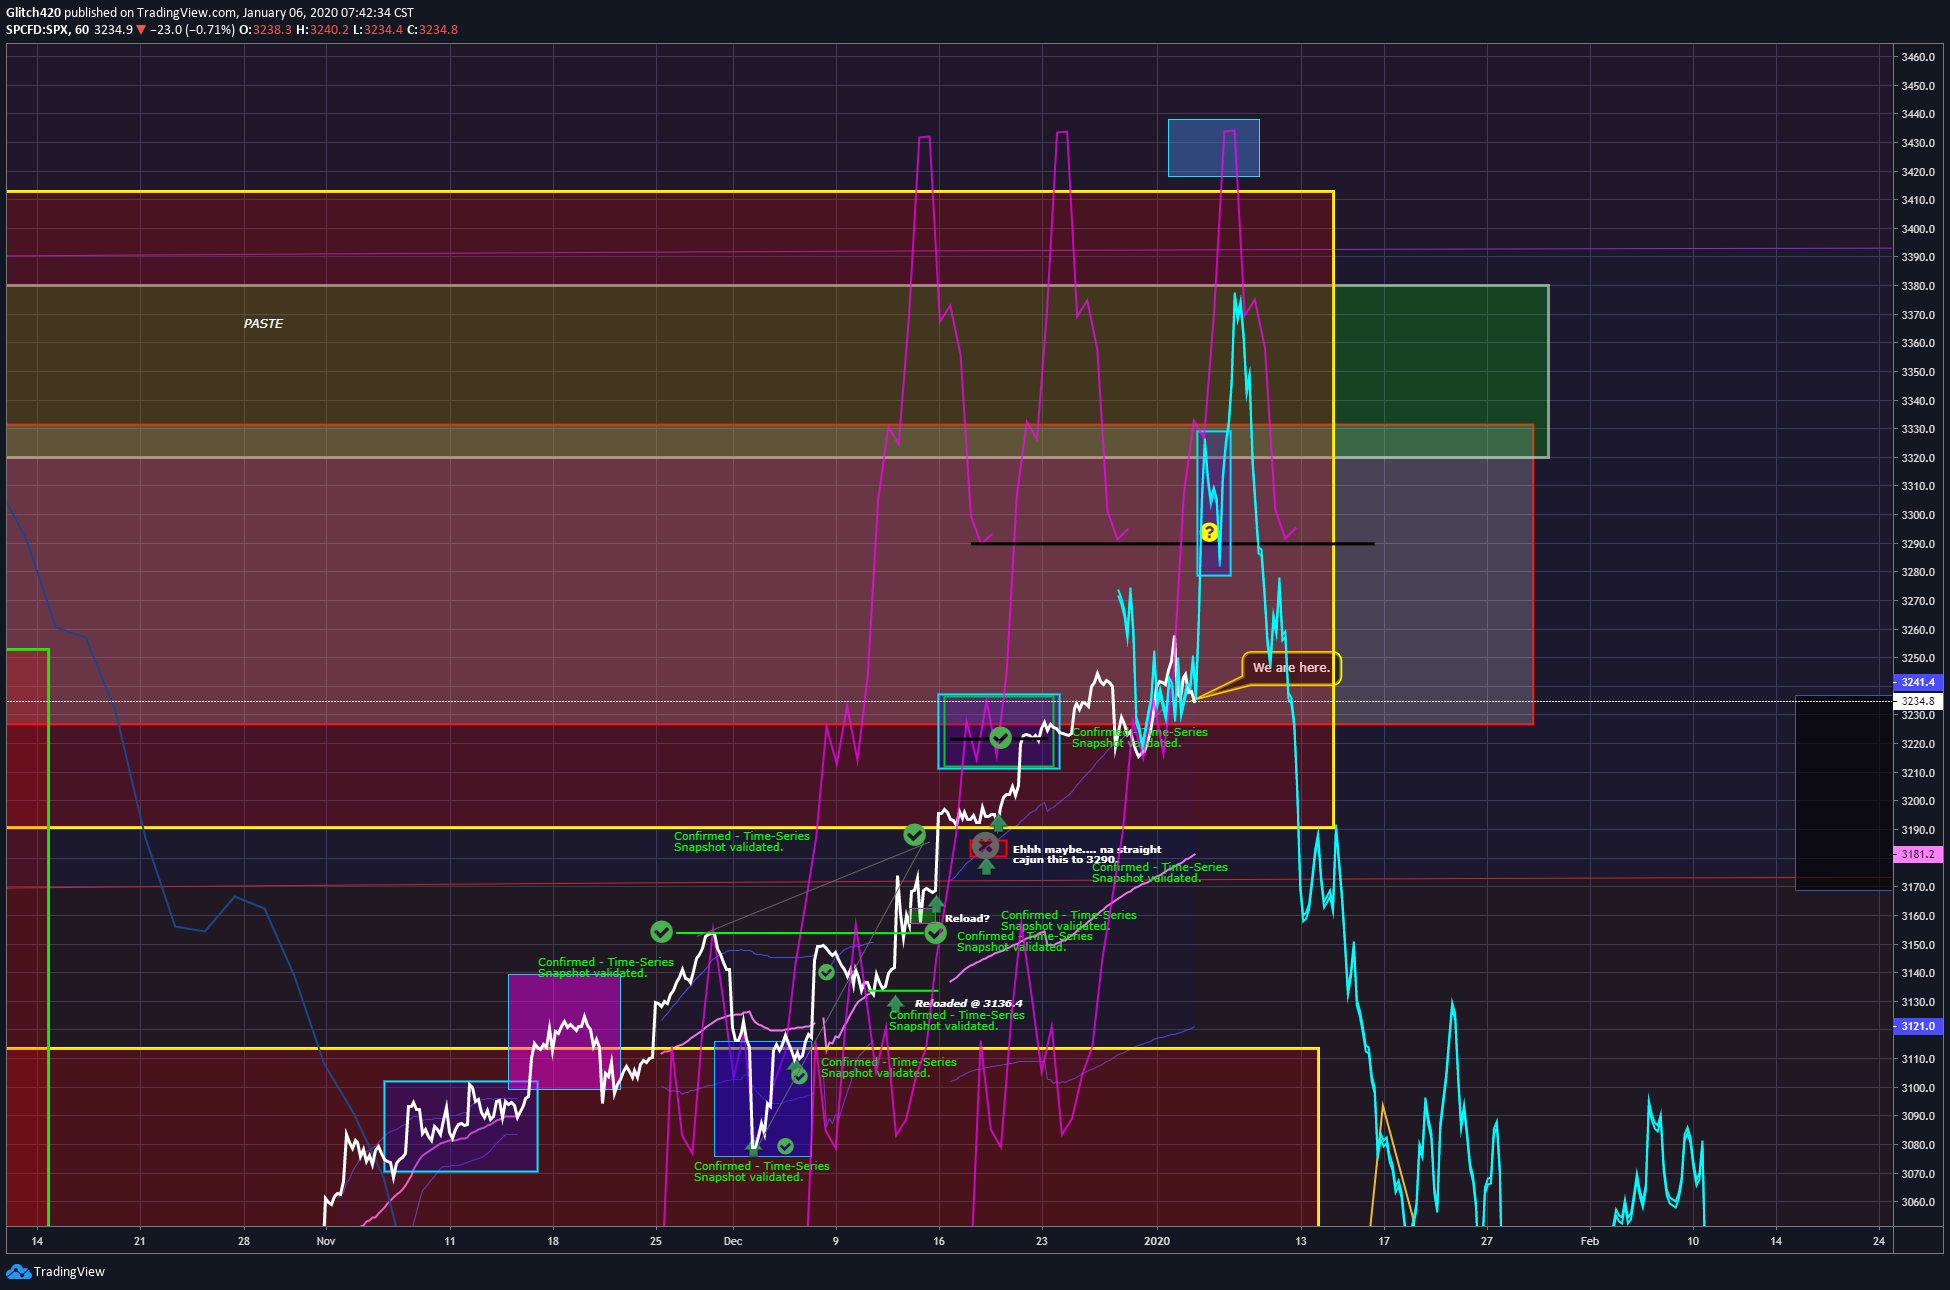The height and width of the screenshot is (1290, 1950).
Task: Click the O:3238.3 open value
Action: click(x=265, y=30)
